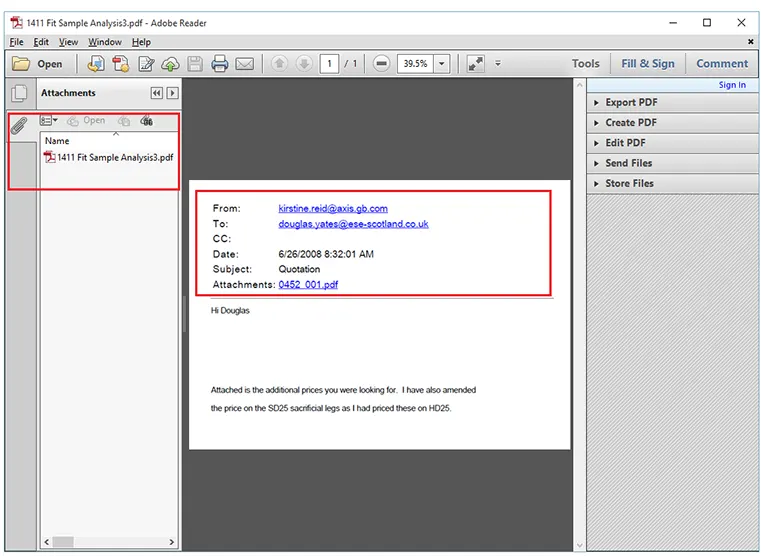Click the Sign document pen icon
Screen dimensions: 761x556
[x=146, y=64]
